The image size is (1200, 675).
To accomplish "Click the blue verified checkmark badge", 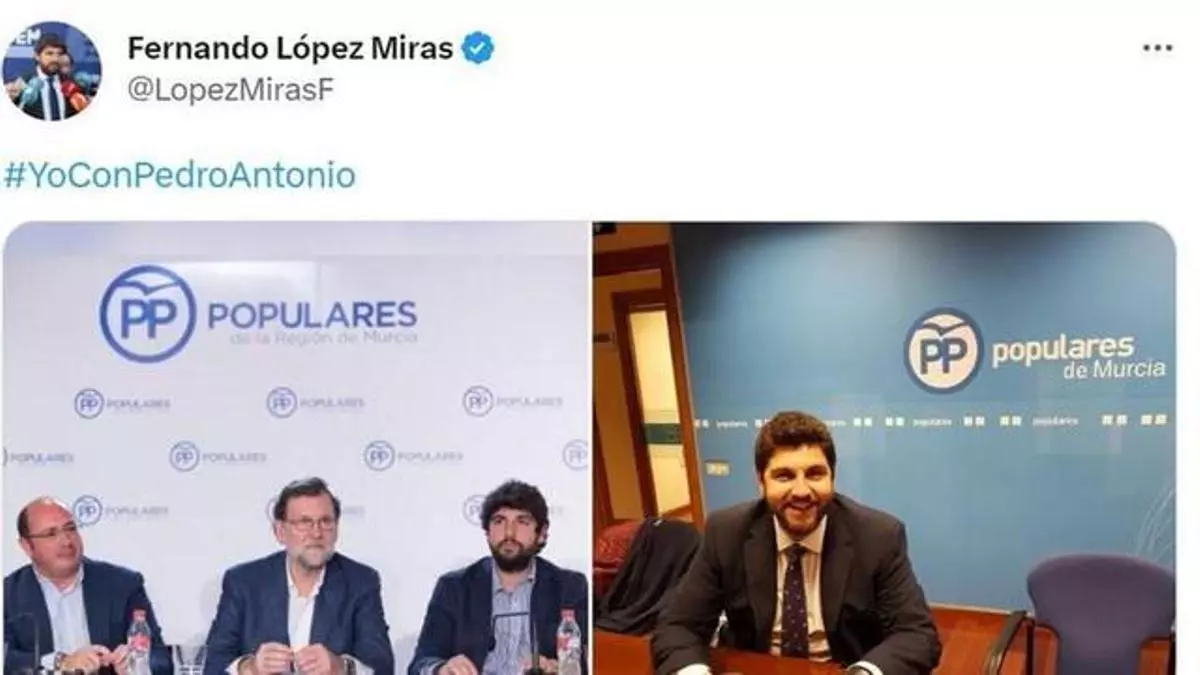I will (x=476, y=48).
